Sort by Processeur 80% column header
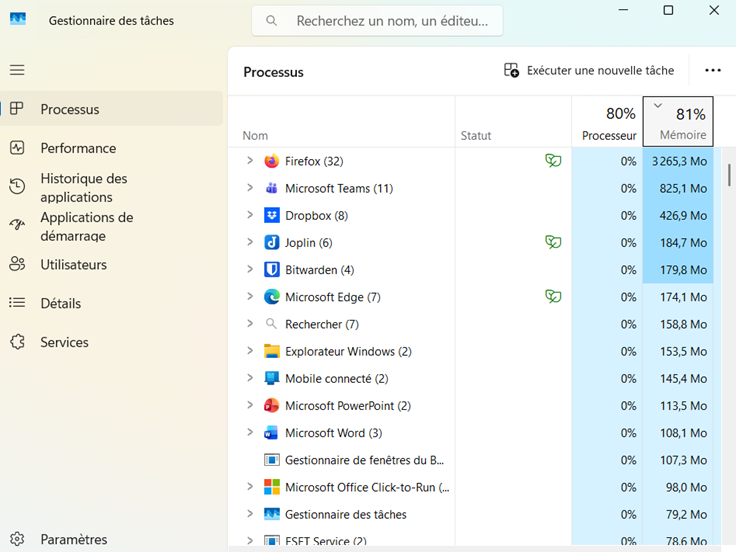 [x=607, y=122]
